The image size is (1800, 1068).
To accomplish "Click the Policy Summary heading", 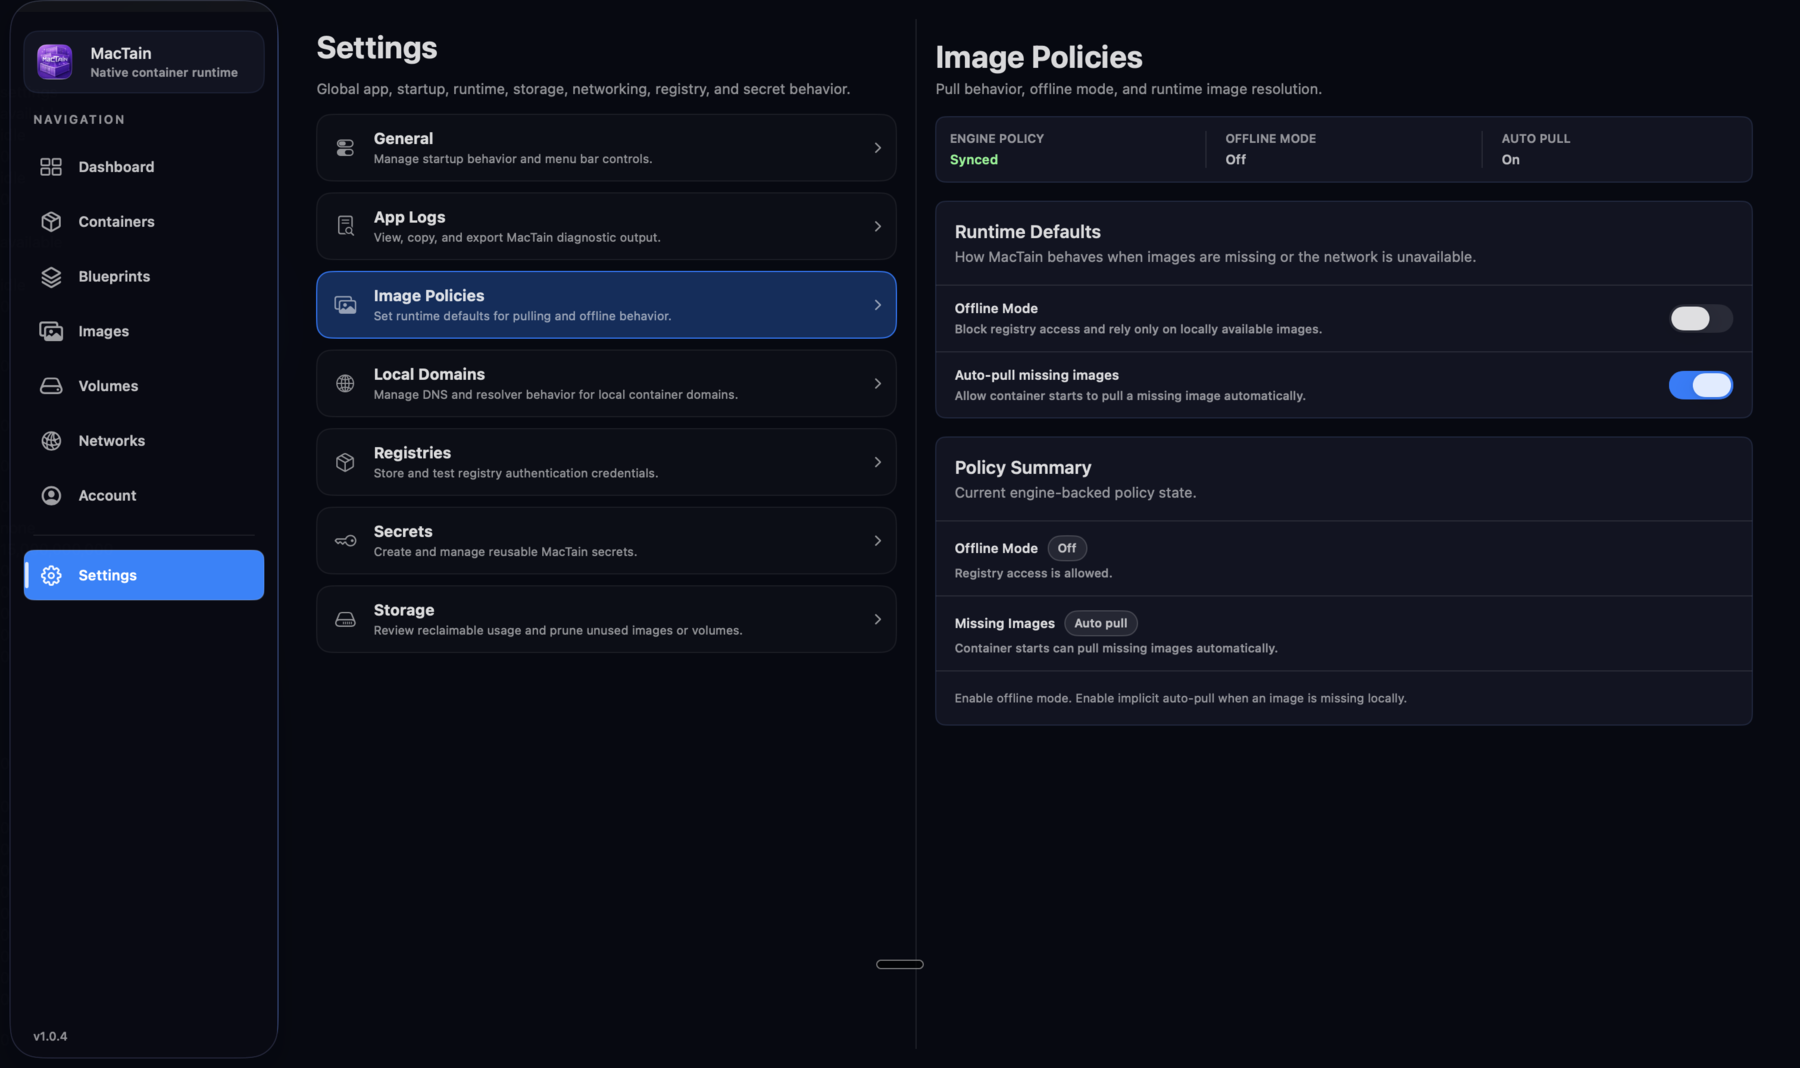I will point(1022,468).
